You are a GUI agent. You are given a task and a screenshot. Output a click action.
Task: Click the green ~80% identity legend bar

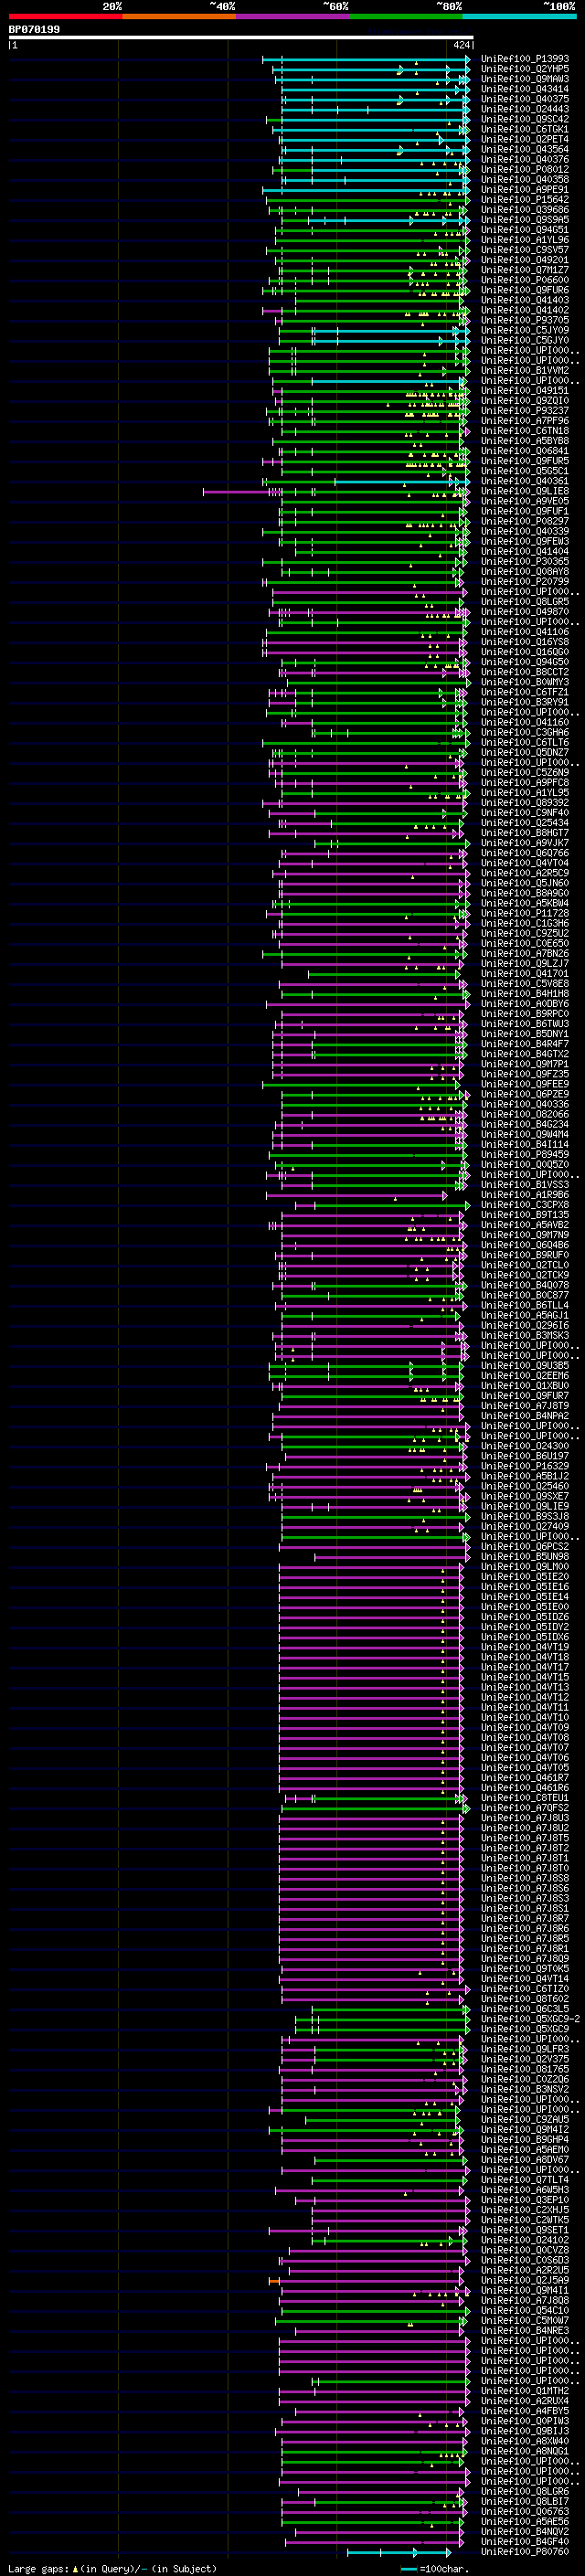(x=406, y=16)
